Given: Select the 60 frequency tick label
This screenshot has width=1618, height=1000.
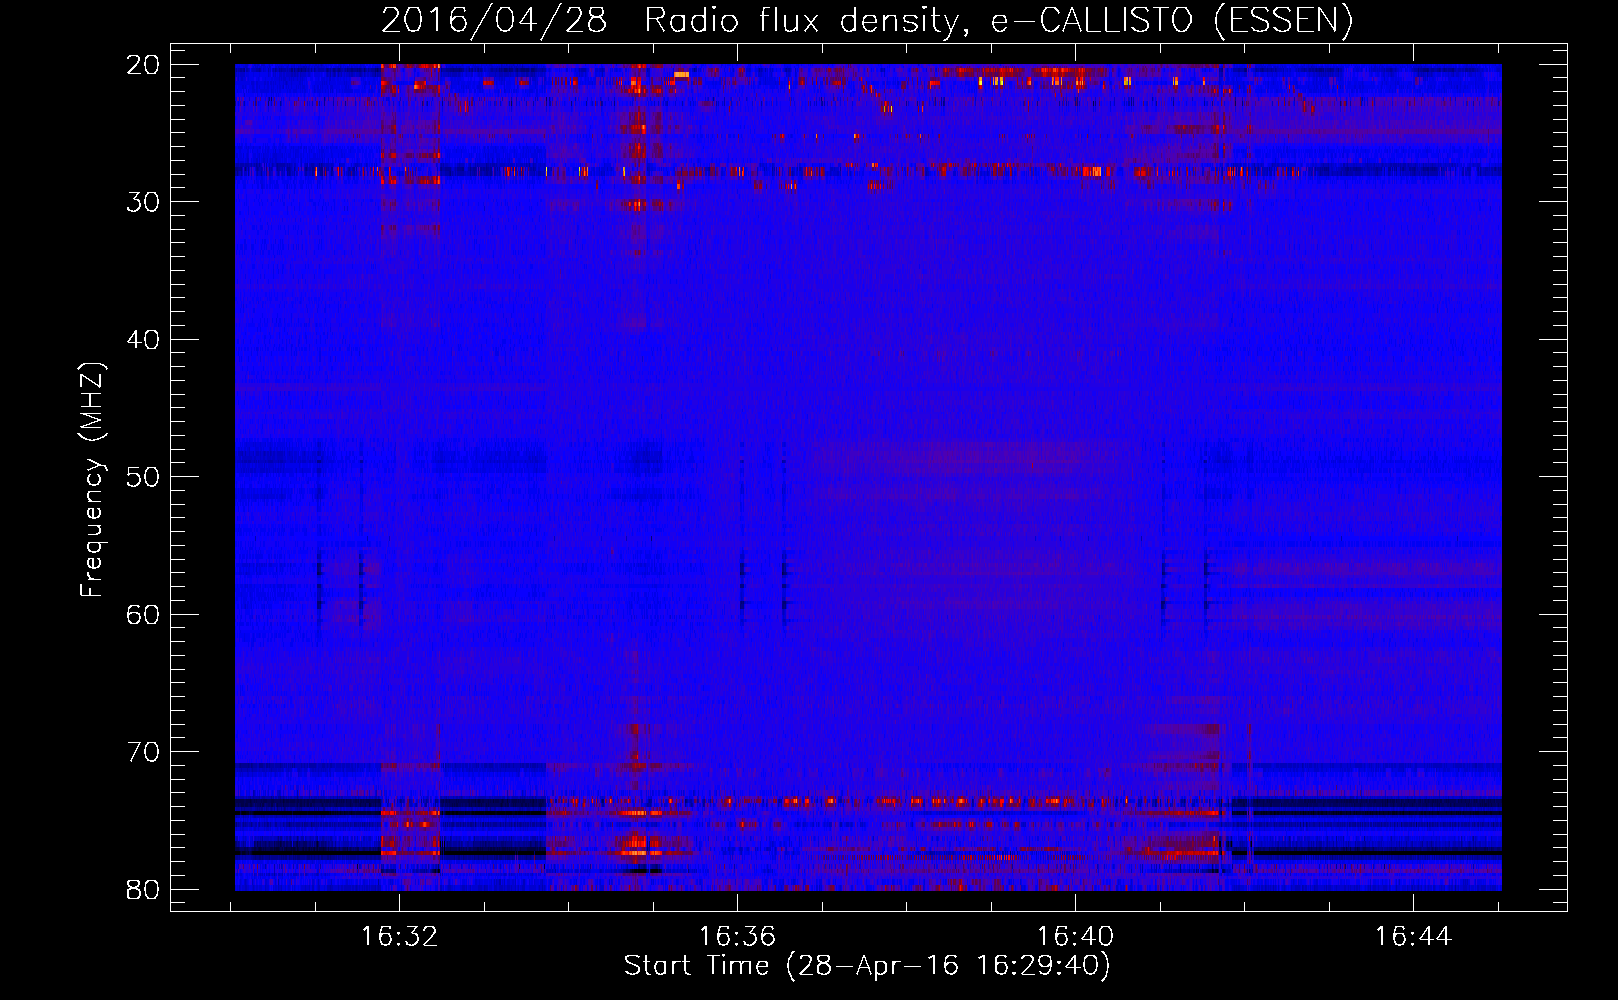Looking at the screenshot, I should coord(144,614).
